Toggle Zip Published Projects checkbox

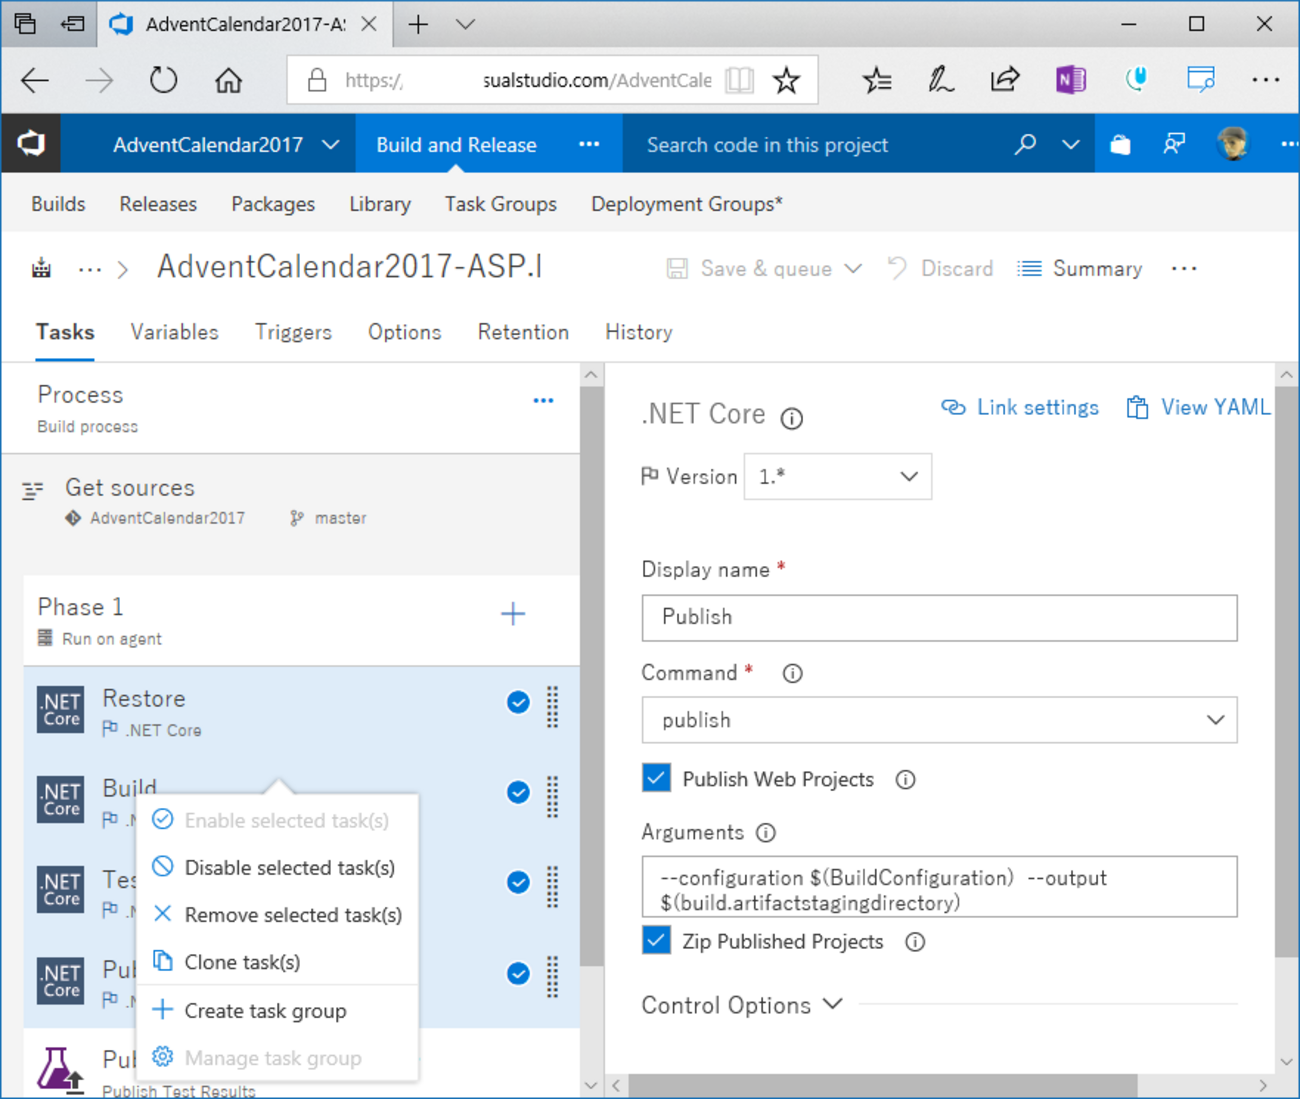point(657,941)
